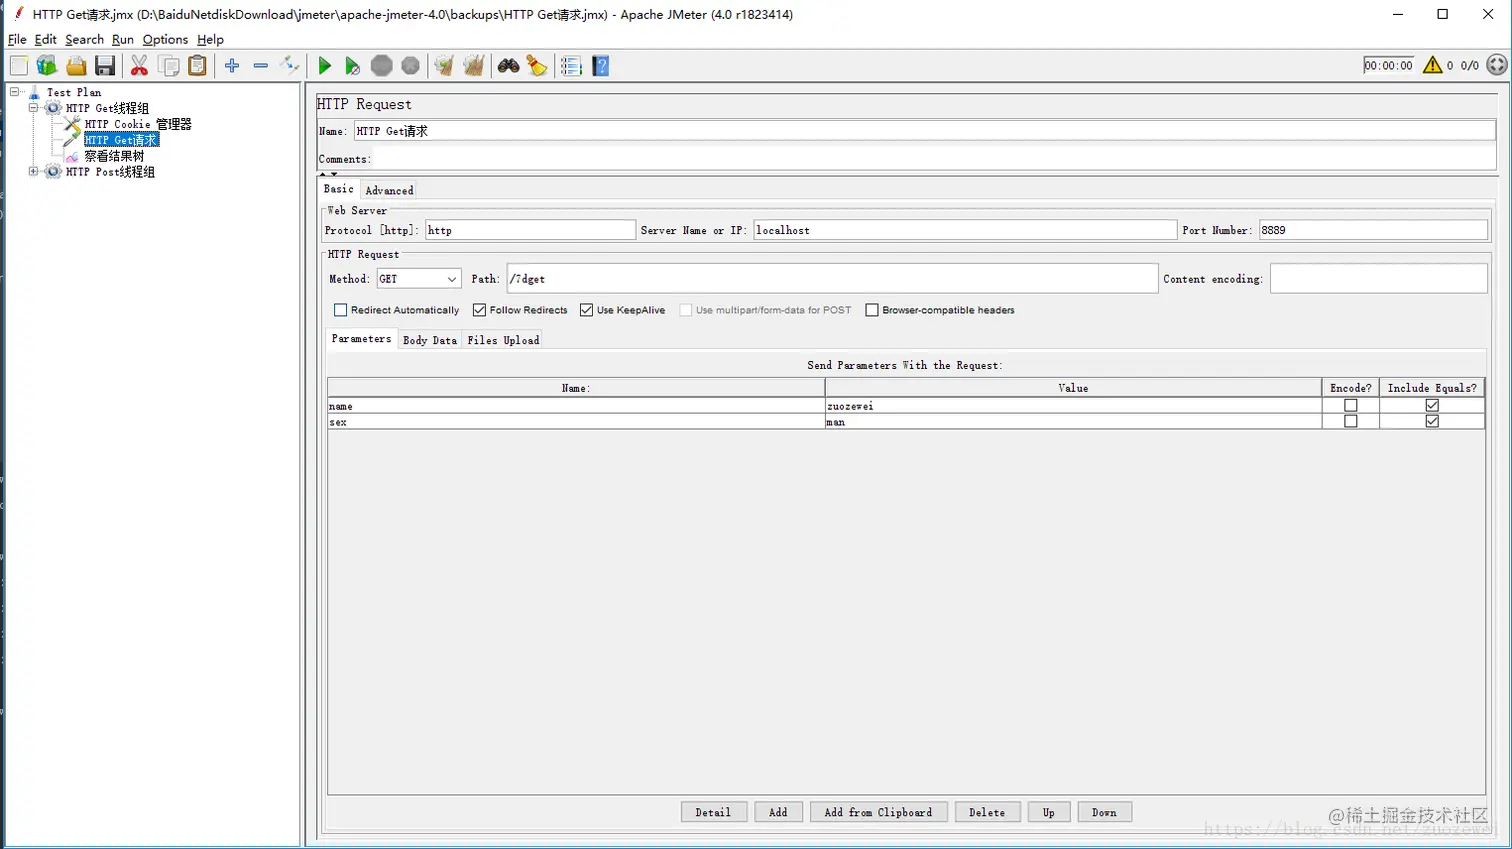Collapse all tree nodes with minus icon
The image size is (1512, 849).
coord(260,65)
